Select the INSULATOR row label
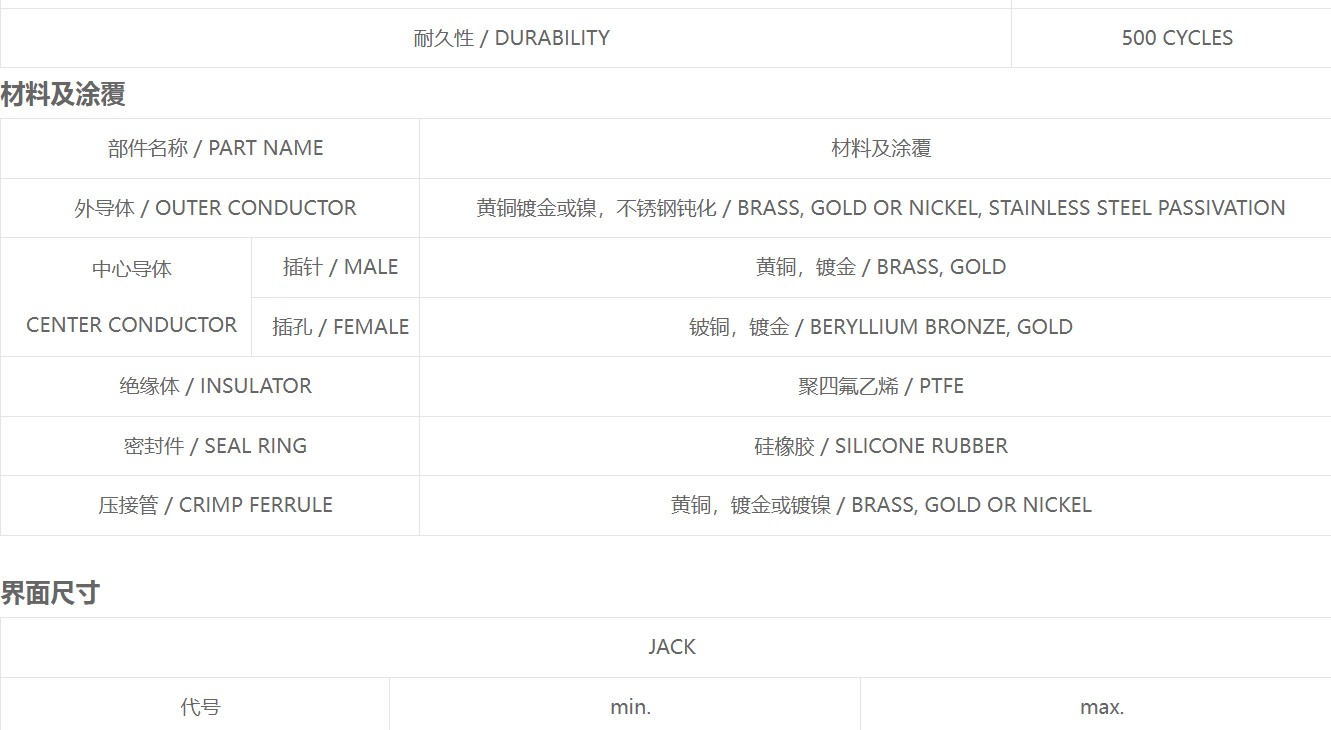 click(210, 386)
